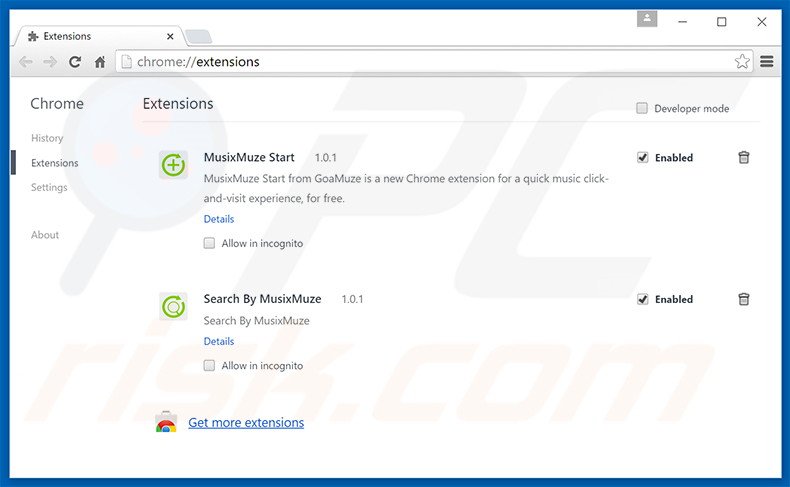
Task: Click the chrome://extensions address bar
Action: 433,61
